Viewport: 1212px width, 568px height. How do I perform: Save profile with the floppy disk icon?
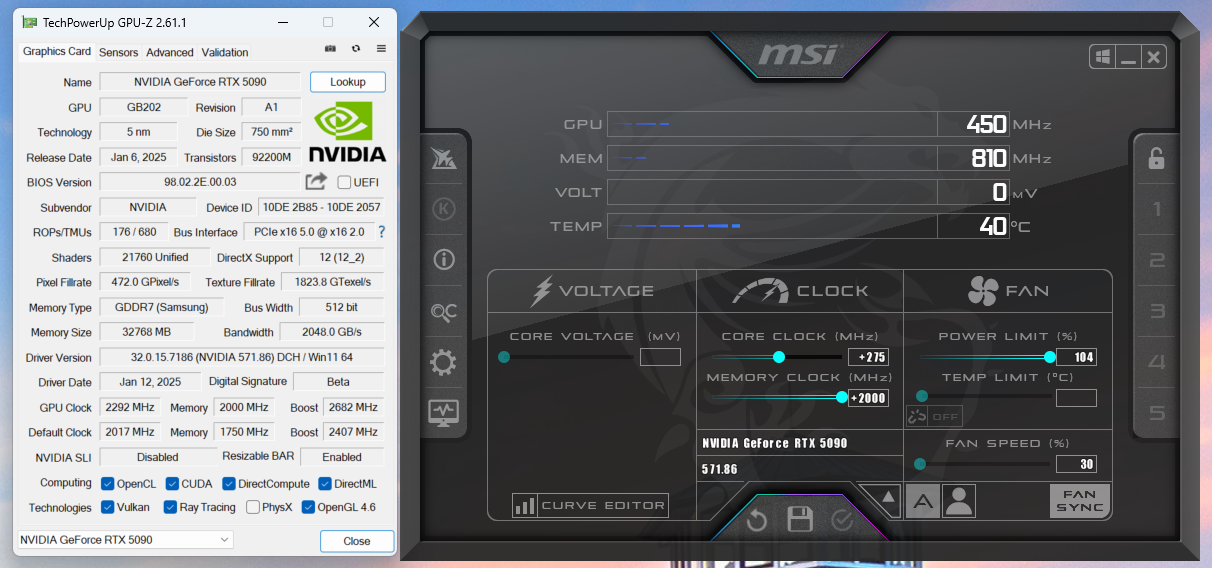799,519
